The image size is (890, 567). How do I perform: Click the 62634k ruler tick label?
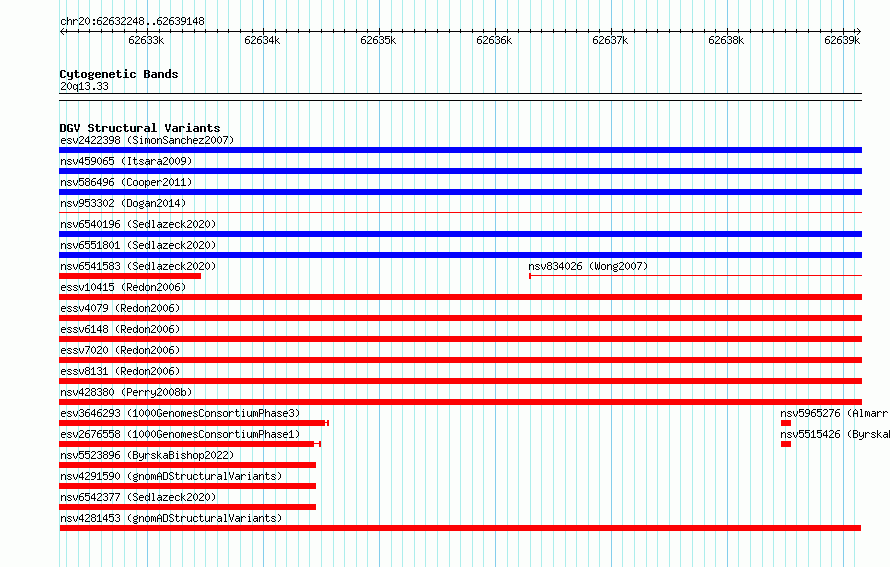262,40
